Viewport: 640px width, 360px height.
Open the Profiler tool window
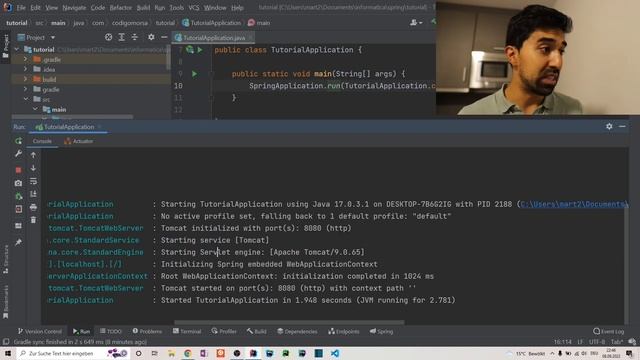click(x=224, y=331)
